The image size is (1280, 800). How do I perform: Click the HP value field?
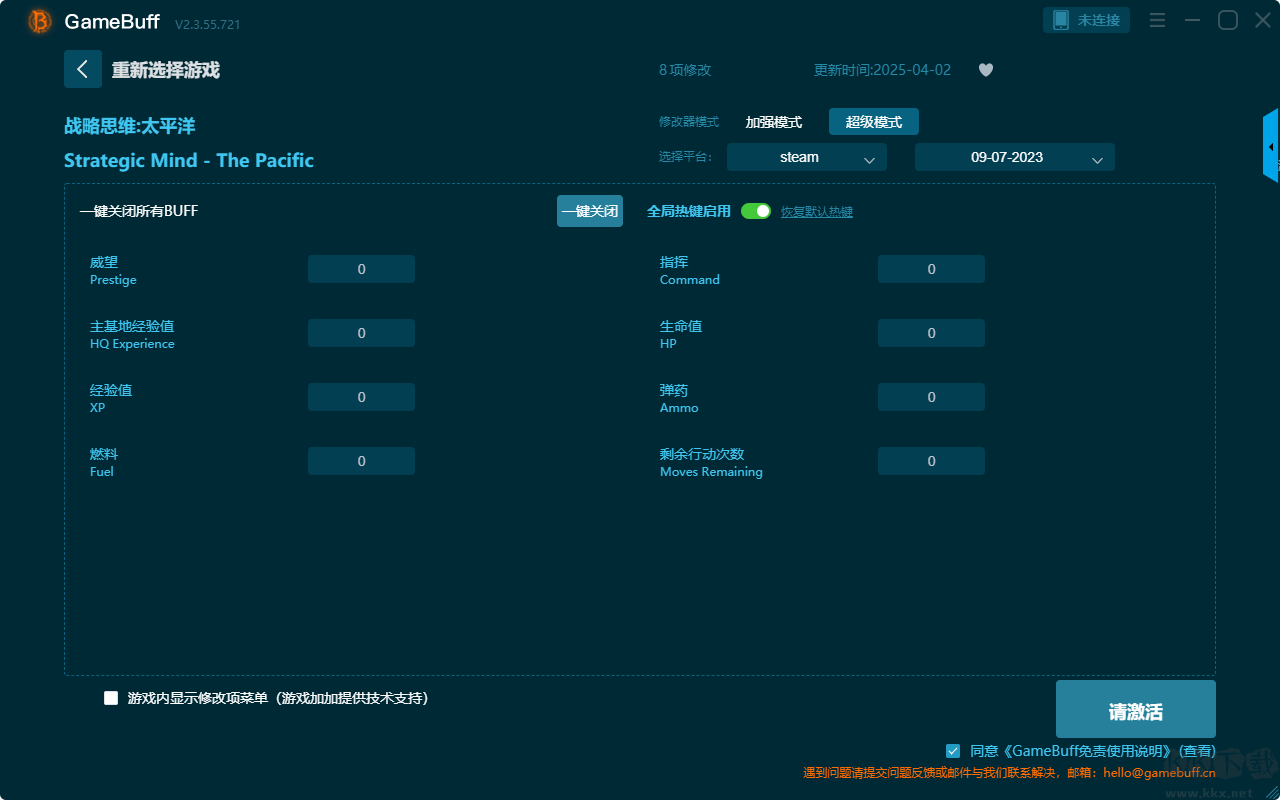point(931,333)
